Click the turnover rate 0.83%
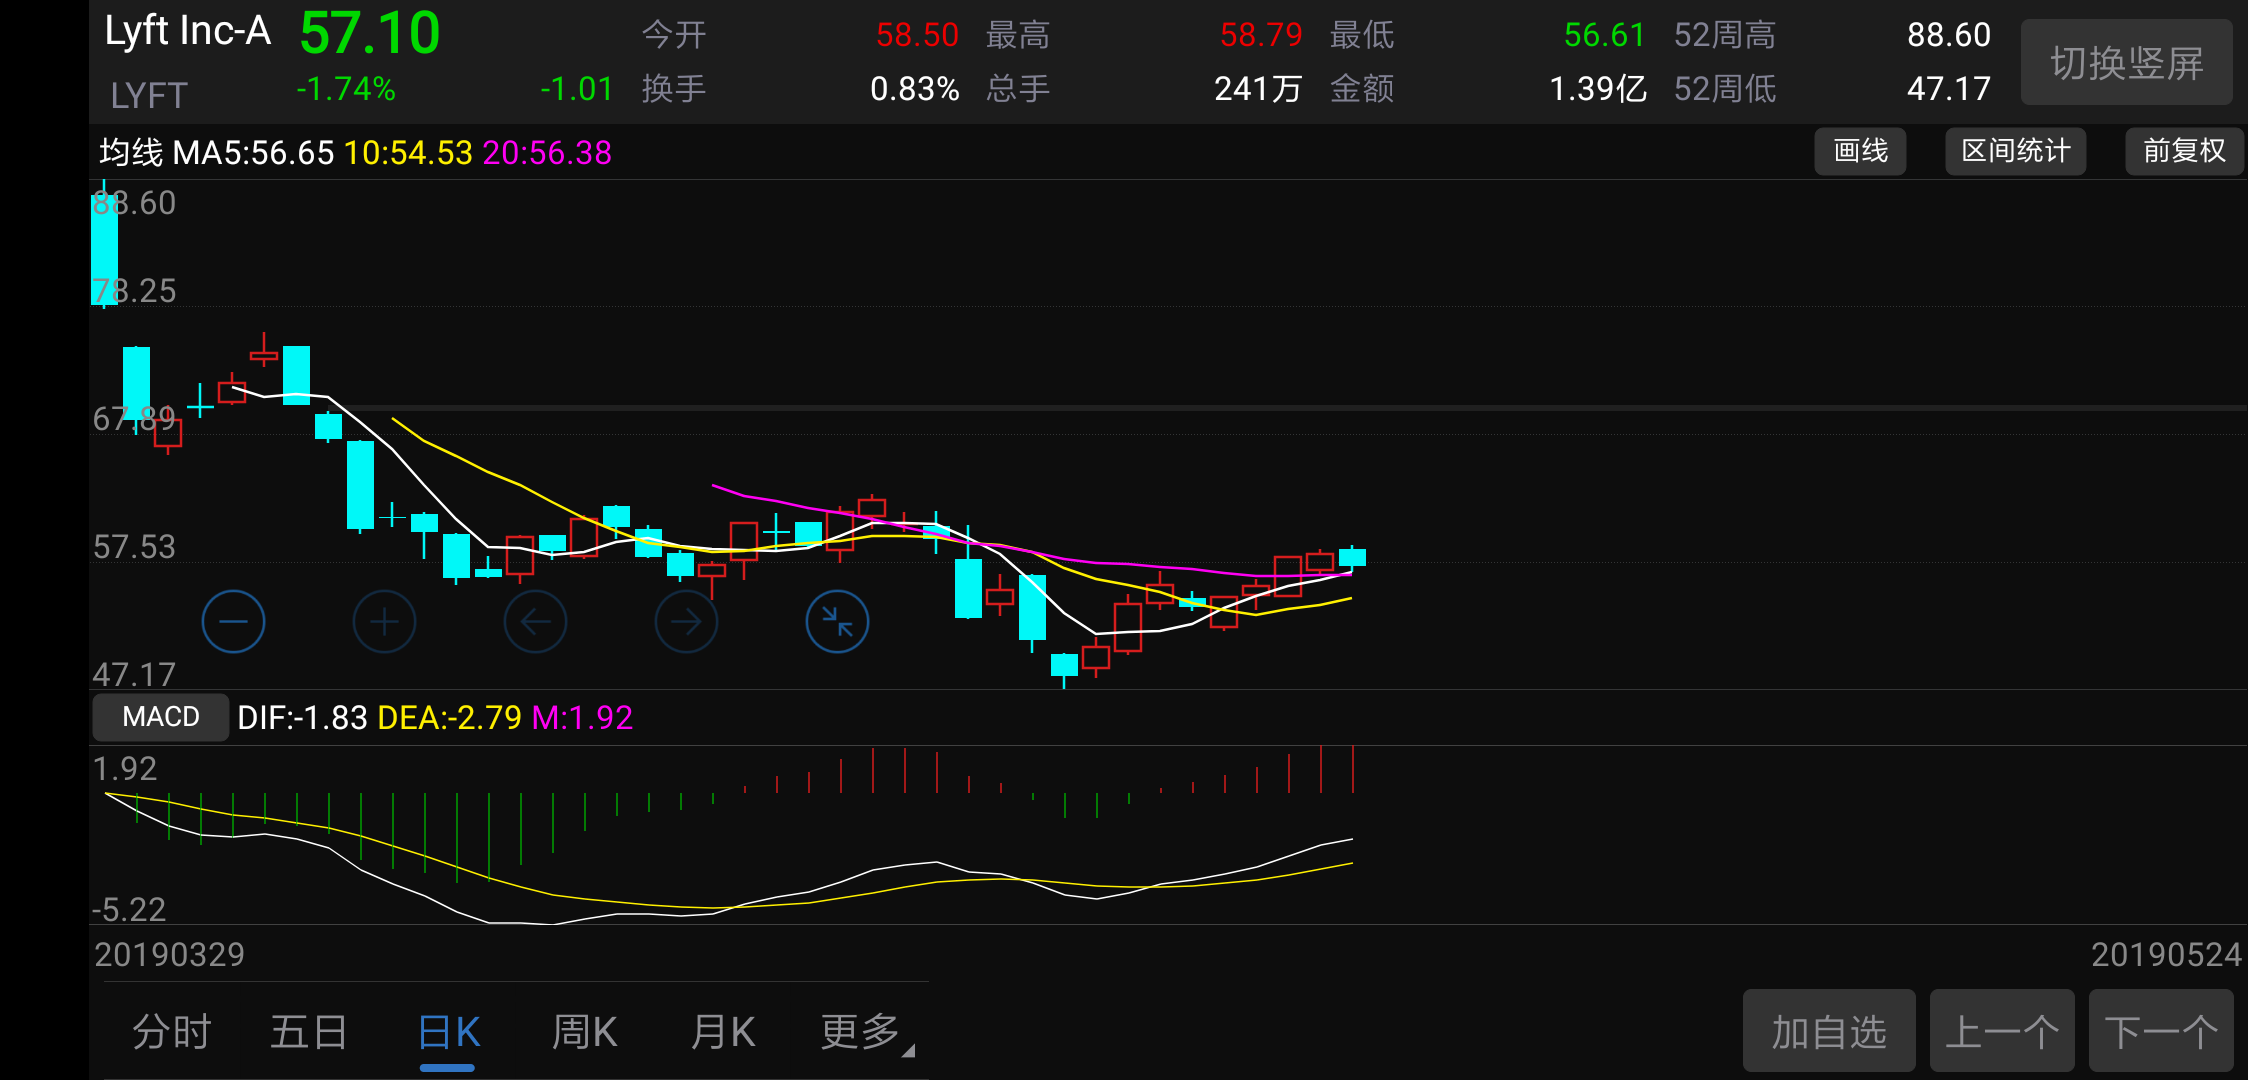The image size is (2248, 1080). (x=915, y=89)
